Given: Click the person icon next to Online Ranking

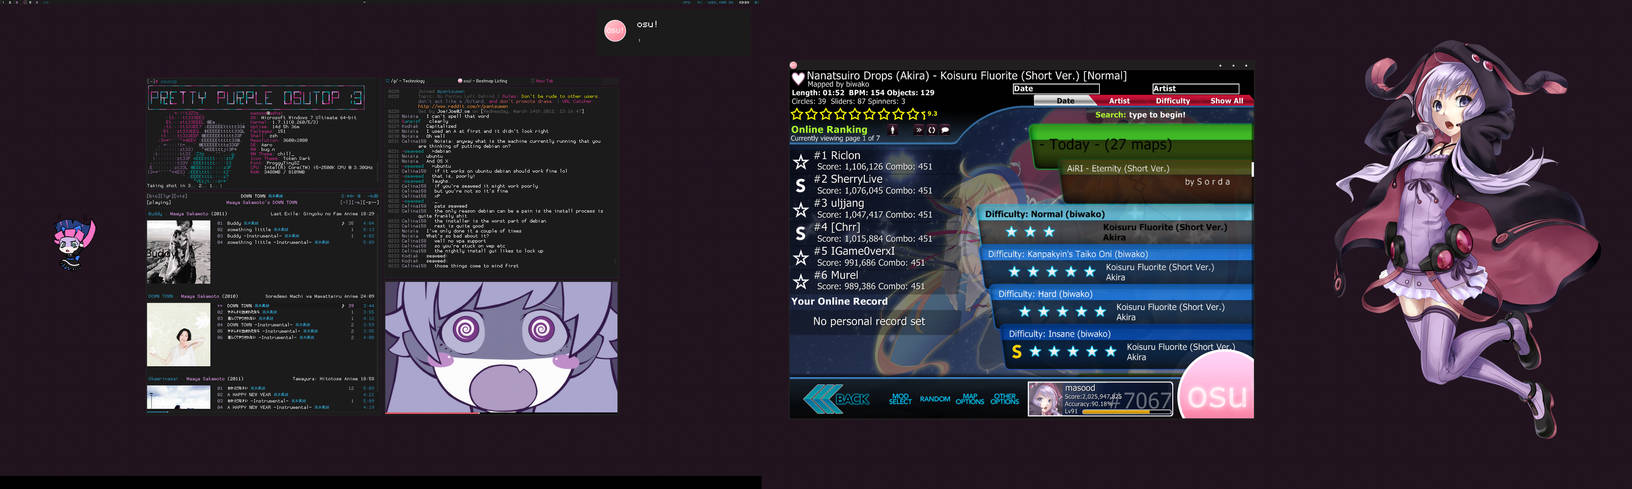Looking at the screenshot, I should click(893, 130).
